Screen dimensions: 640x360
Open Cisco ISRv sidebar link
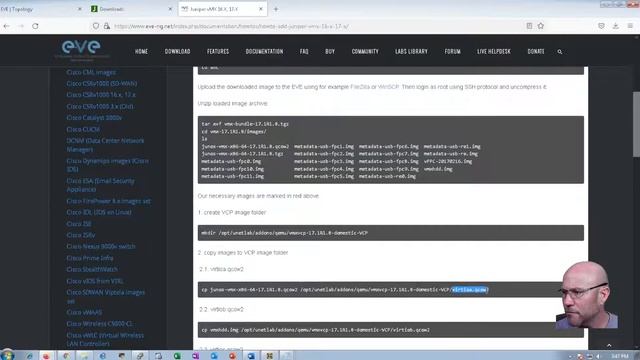pyautogui.click(x=81, y=235)
